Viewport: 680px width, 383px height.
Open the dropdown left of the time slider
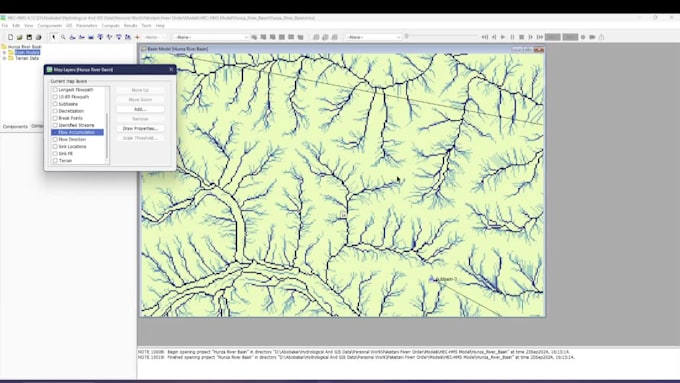coord(373,37)
